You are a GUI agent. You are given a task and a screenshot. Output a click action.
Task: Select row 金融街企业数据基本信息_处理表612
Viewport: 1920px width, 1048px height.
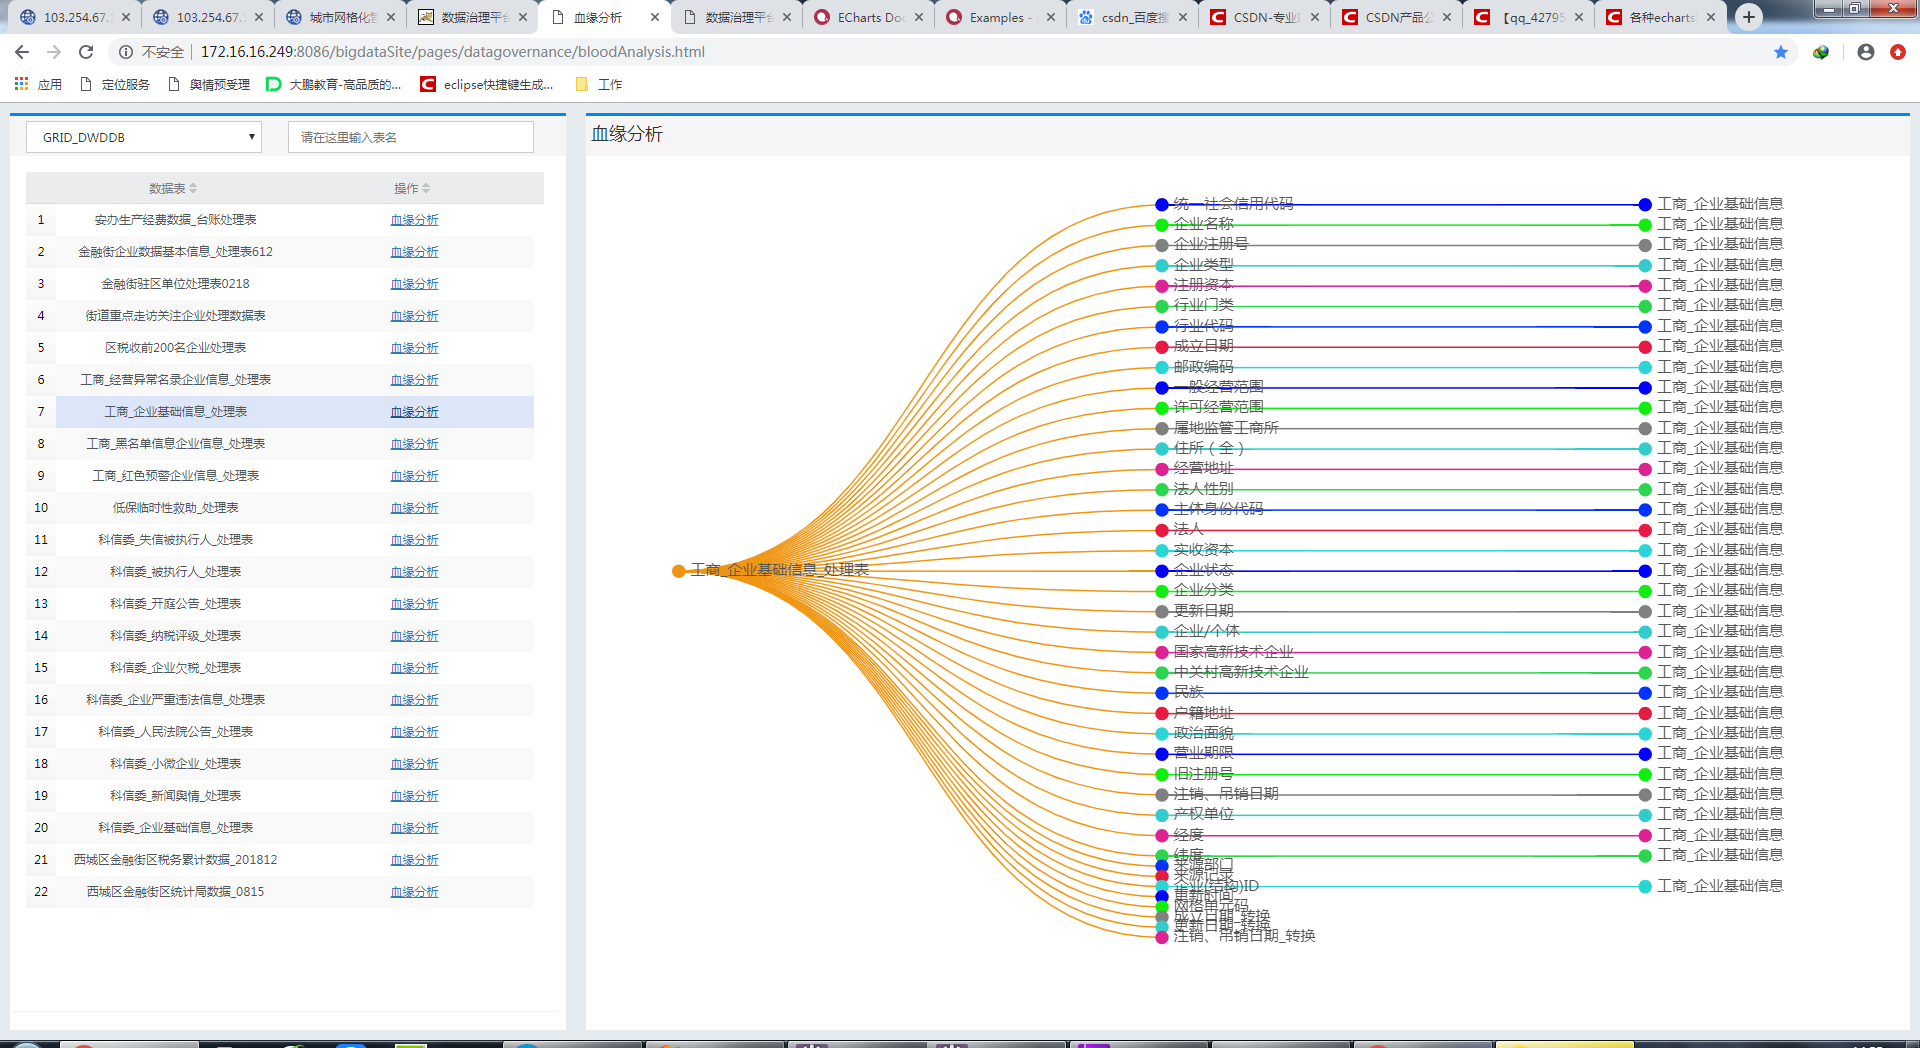280,252
